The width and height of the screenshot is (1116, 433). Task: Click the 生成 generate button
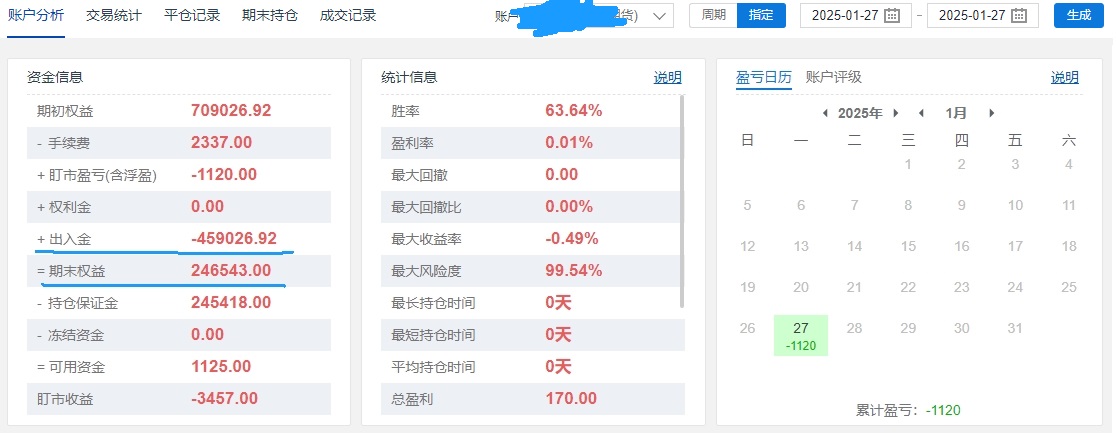pos(1079,16)
